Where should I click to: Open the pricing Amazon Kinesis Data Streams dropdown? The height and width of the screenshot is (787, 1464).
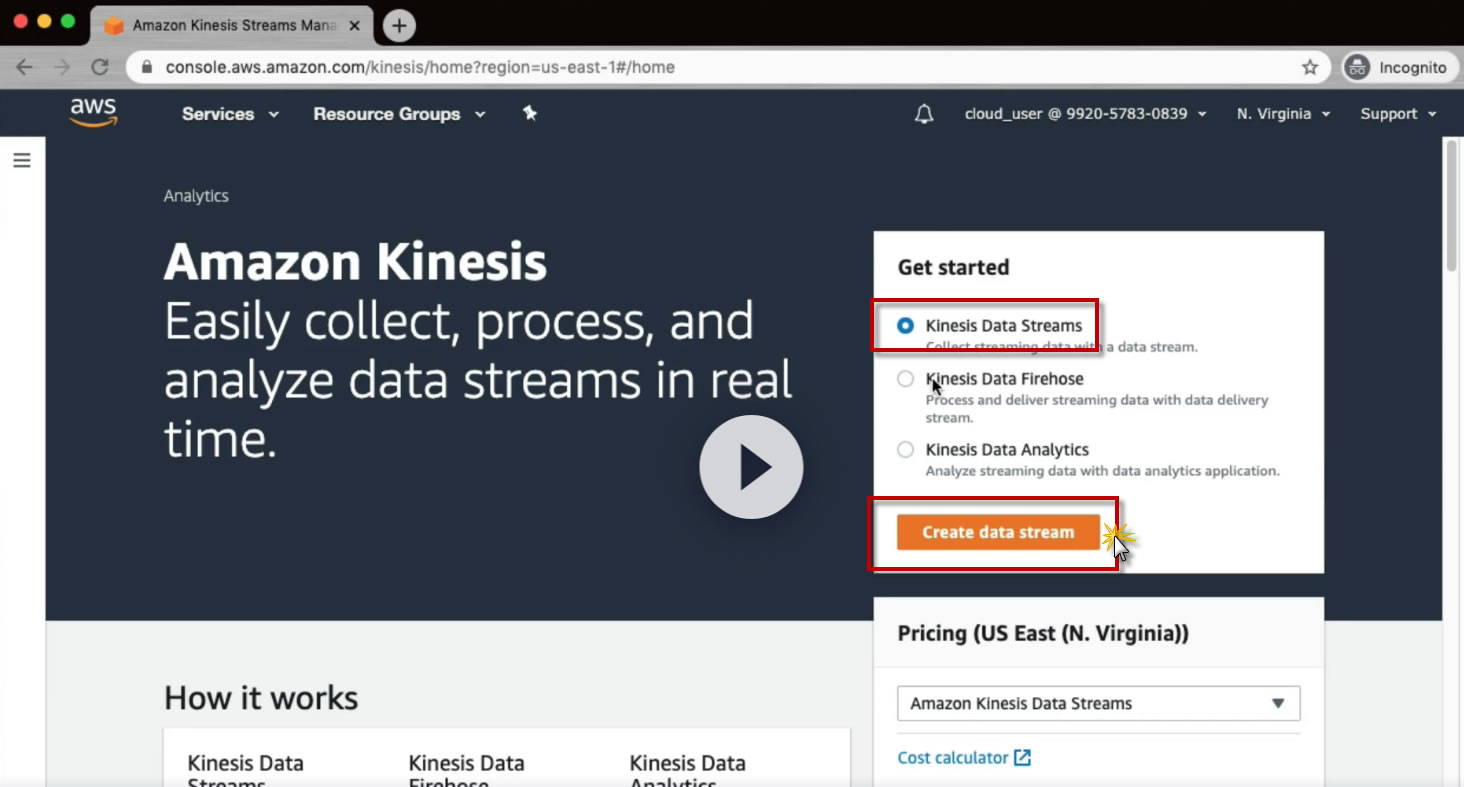[x=1098, y=703]
